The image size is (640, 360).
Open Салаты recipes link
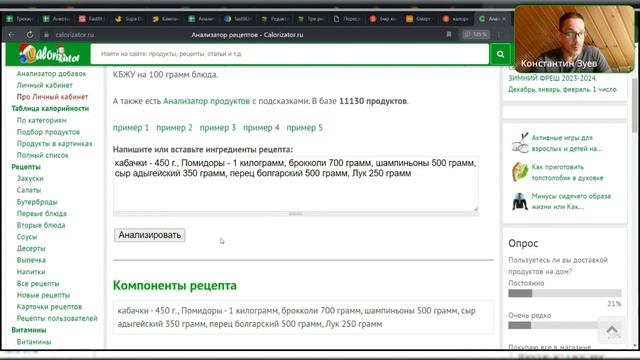click(29, 190)
